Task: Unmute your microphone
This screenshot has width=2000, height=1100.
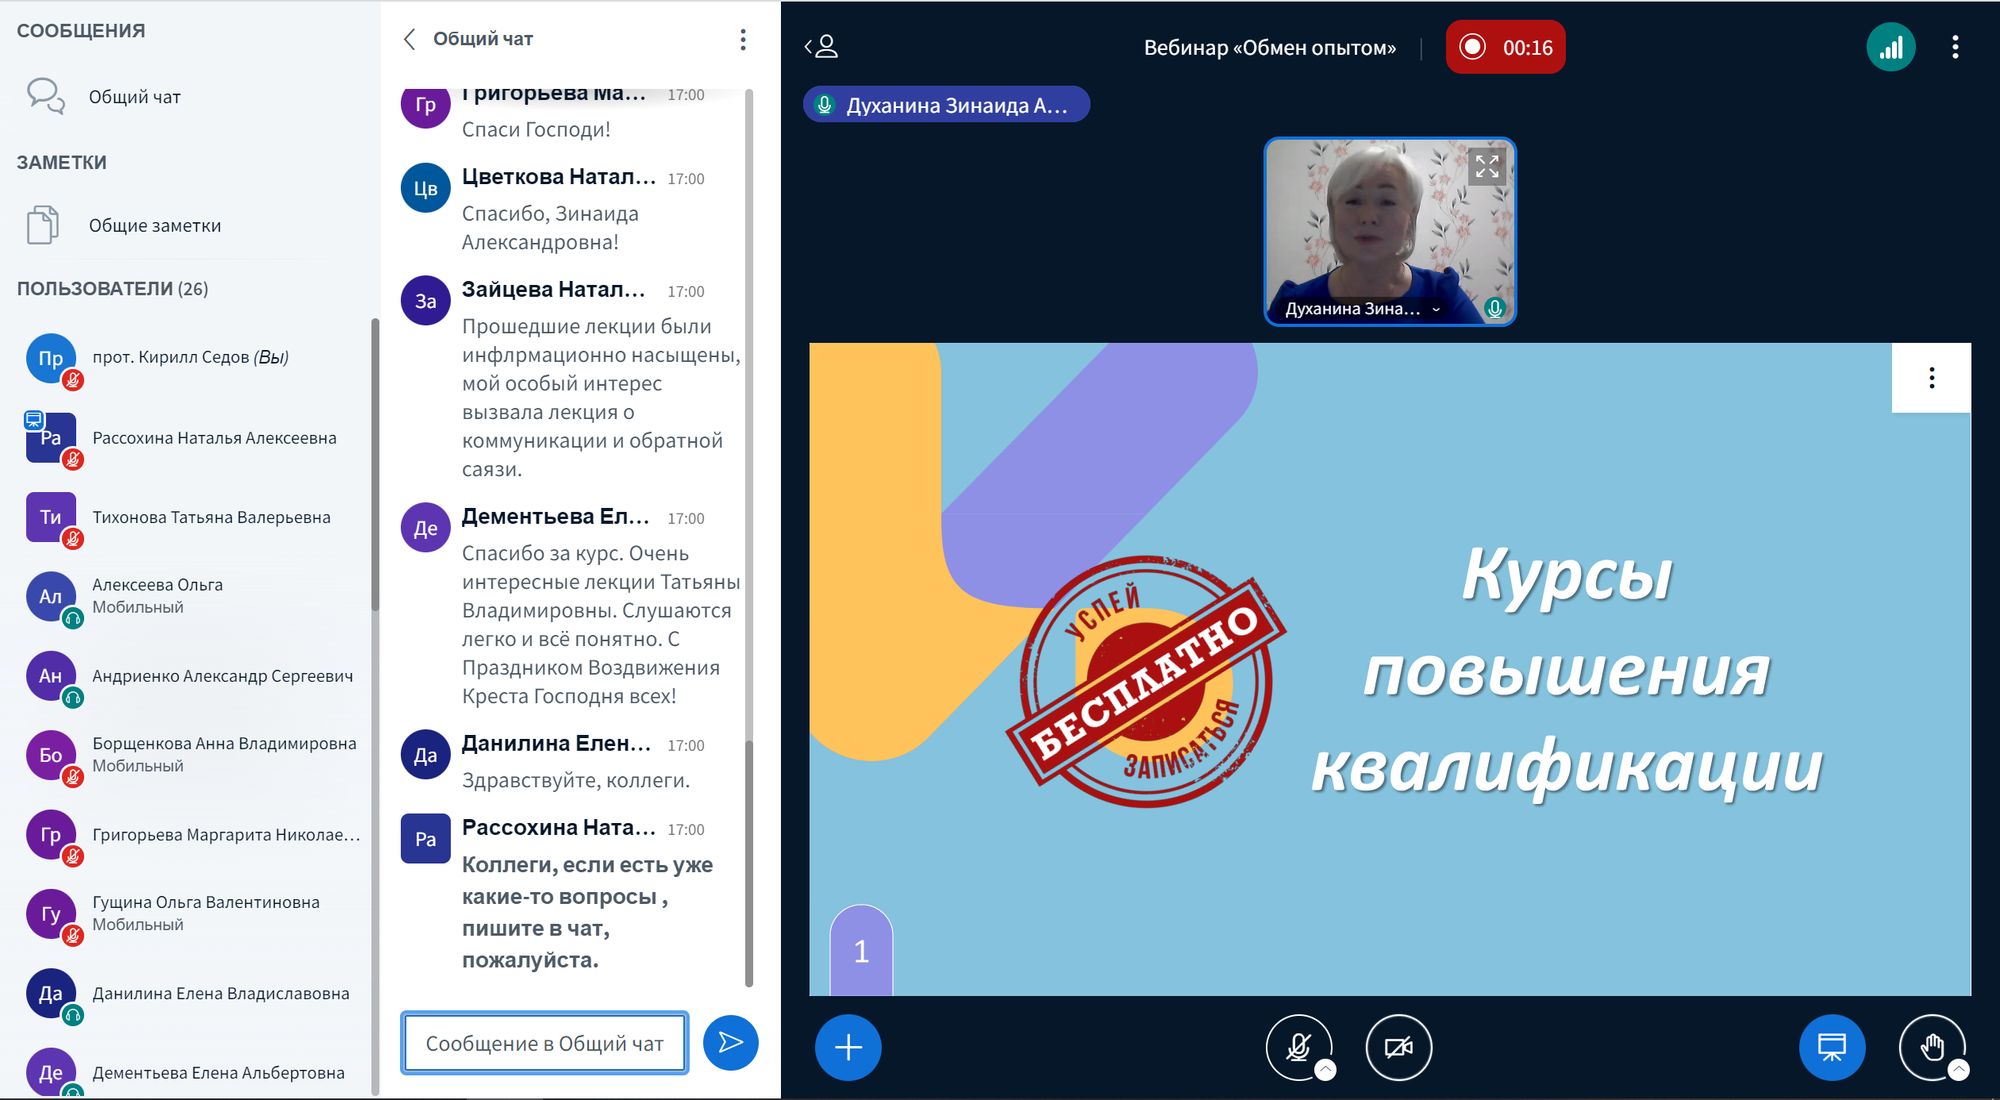Action: click(1298, 1047)
